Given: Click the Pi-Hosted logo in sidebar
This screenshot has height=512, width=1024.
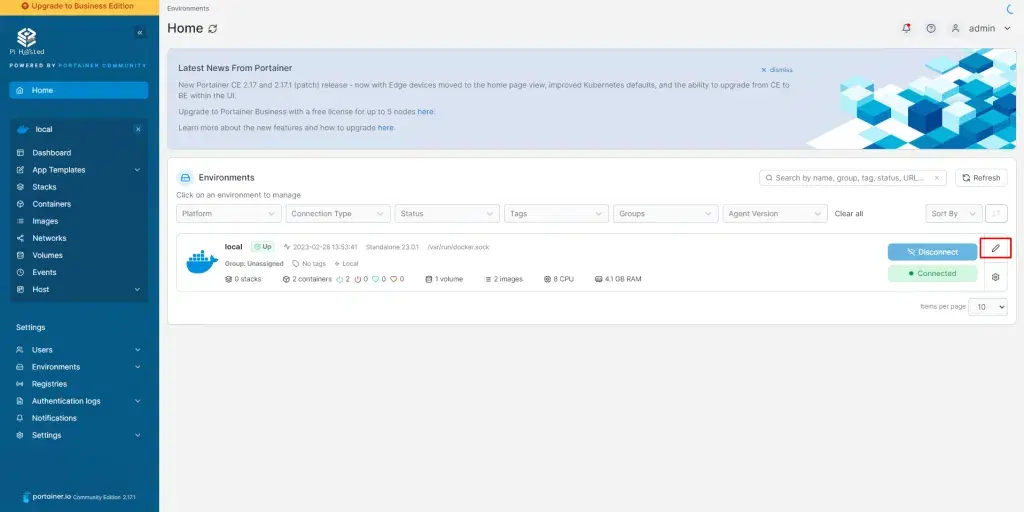Looking at the screenshot, I should point(27,41).
